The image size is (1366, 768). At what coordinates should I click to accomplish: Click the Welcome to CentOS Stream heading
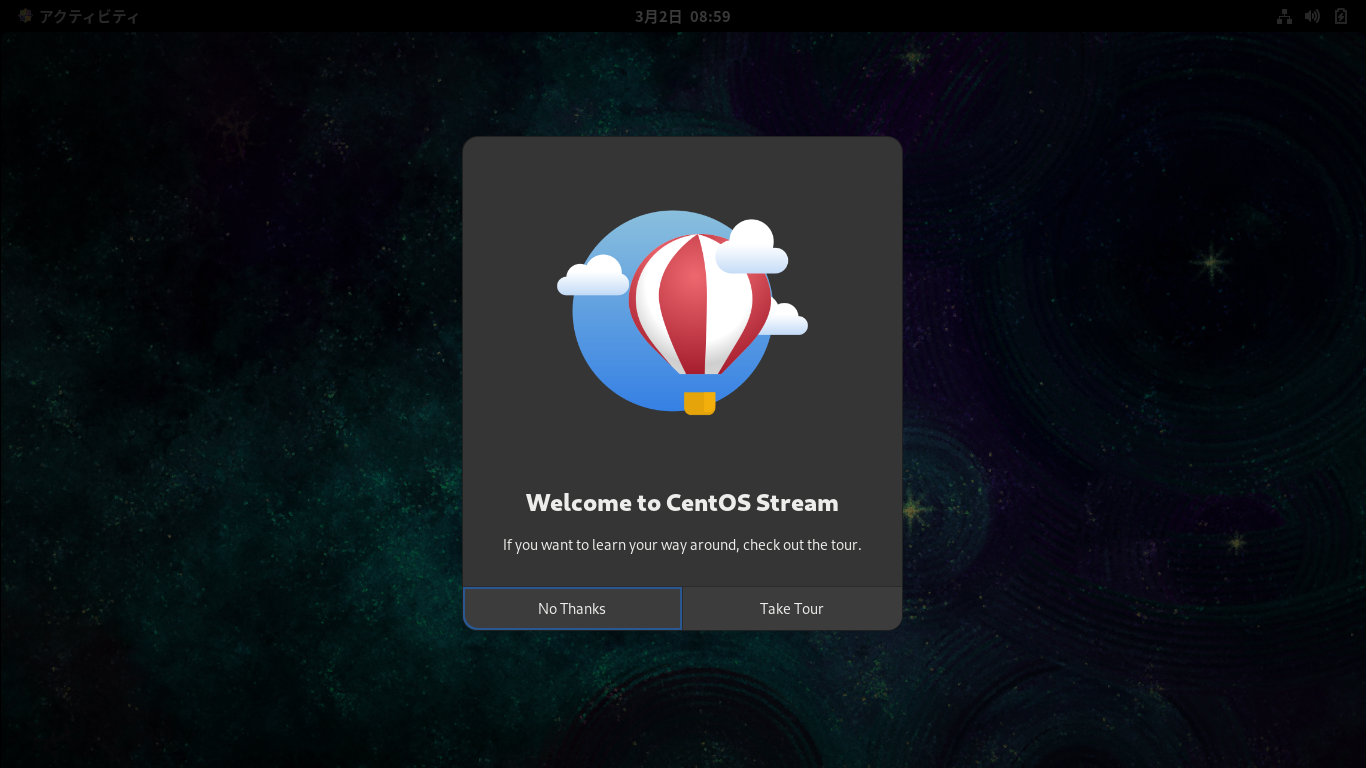tap(682, 502)
